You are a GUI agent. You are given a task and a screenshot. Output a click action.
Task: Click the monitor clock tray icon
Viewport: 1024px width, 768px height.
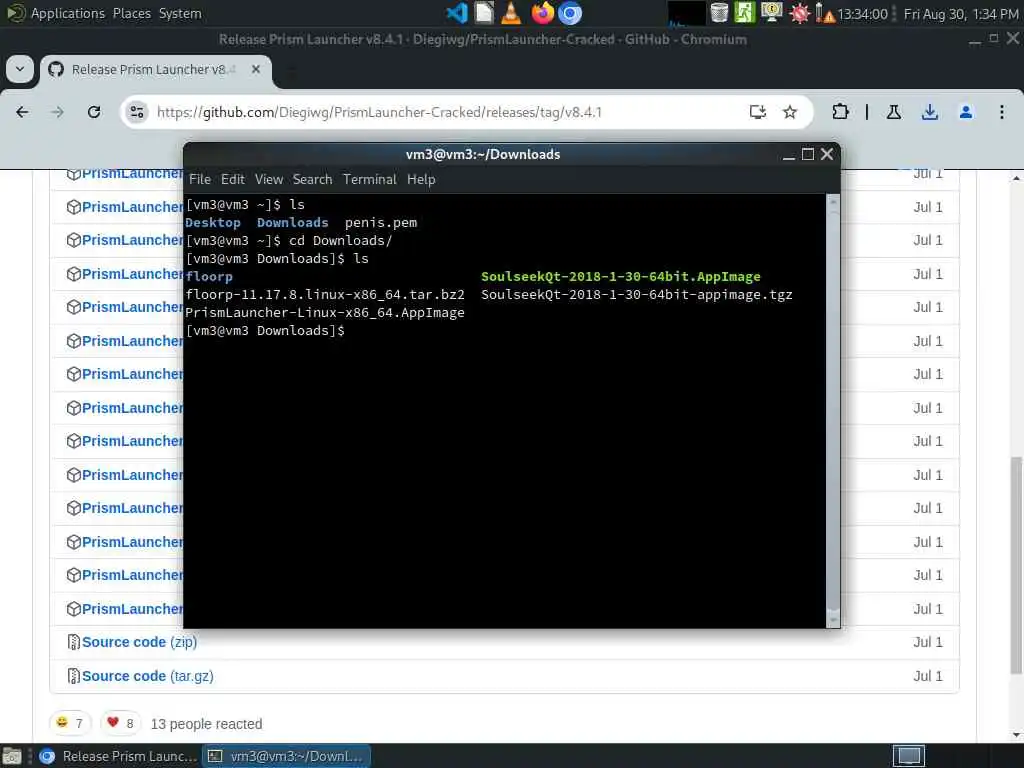click(x=772, y=13)
